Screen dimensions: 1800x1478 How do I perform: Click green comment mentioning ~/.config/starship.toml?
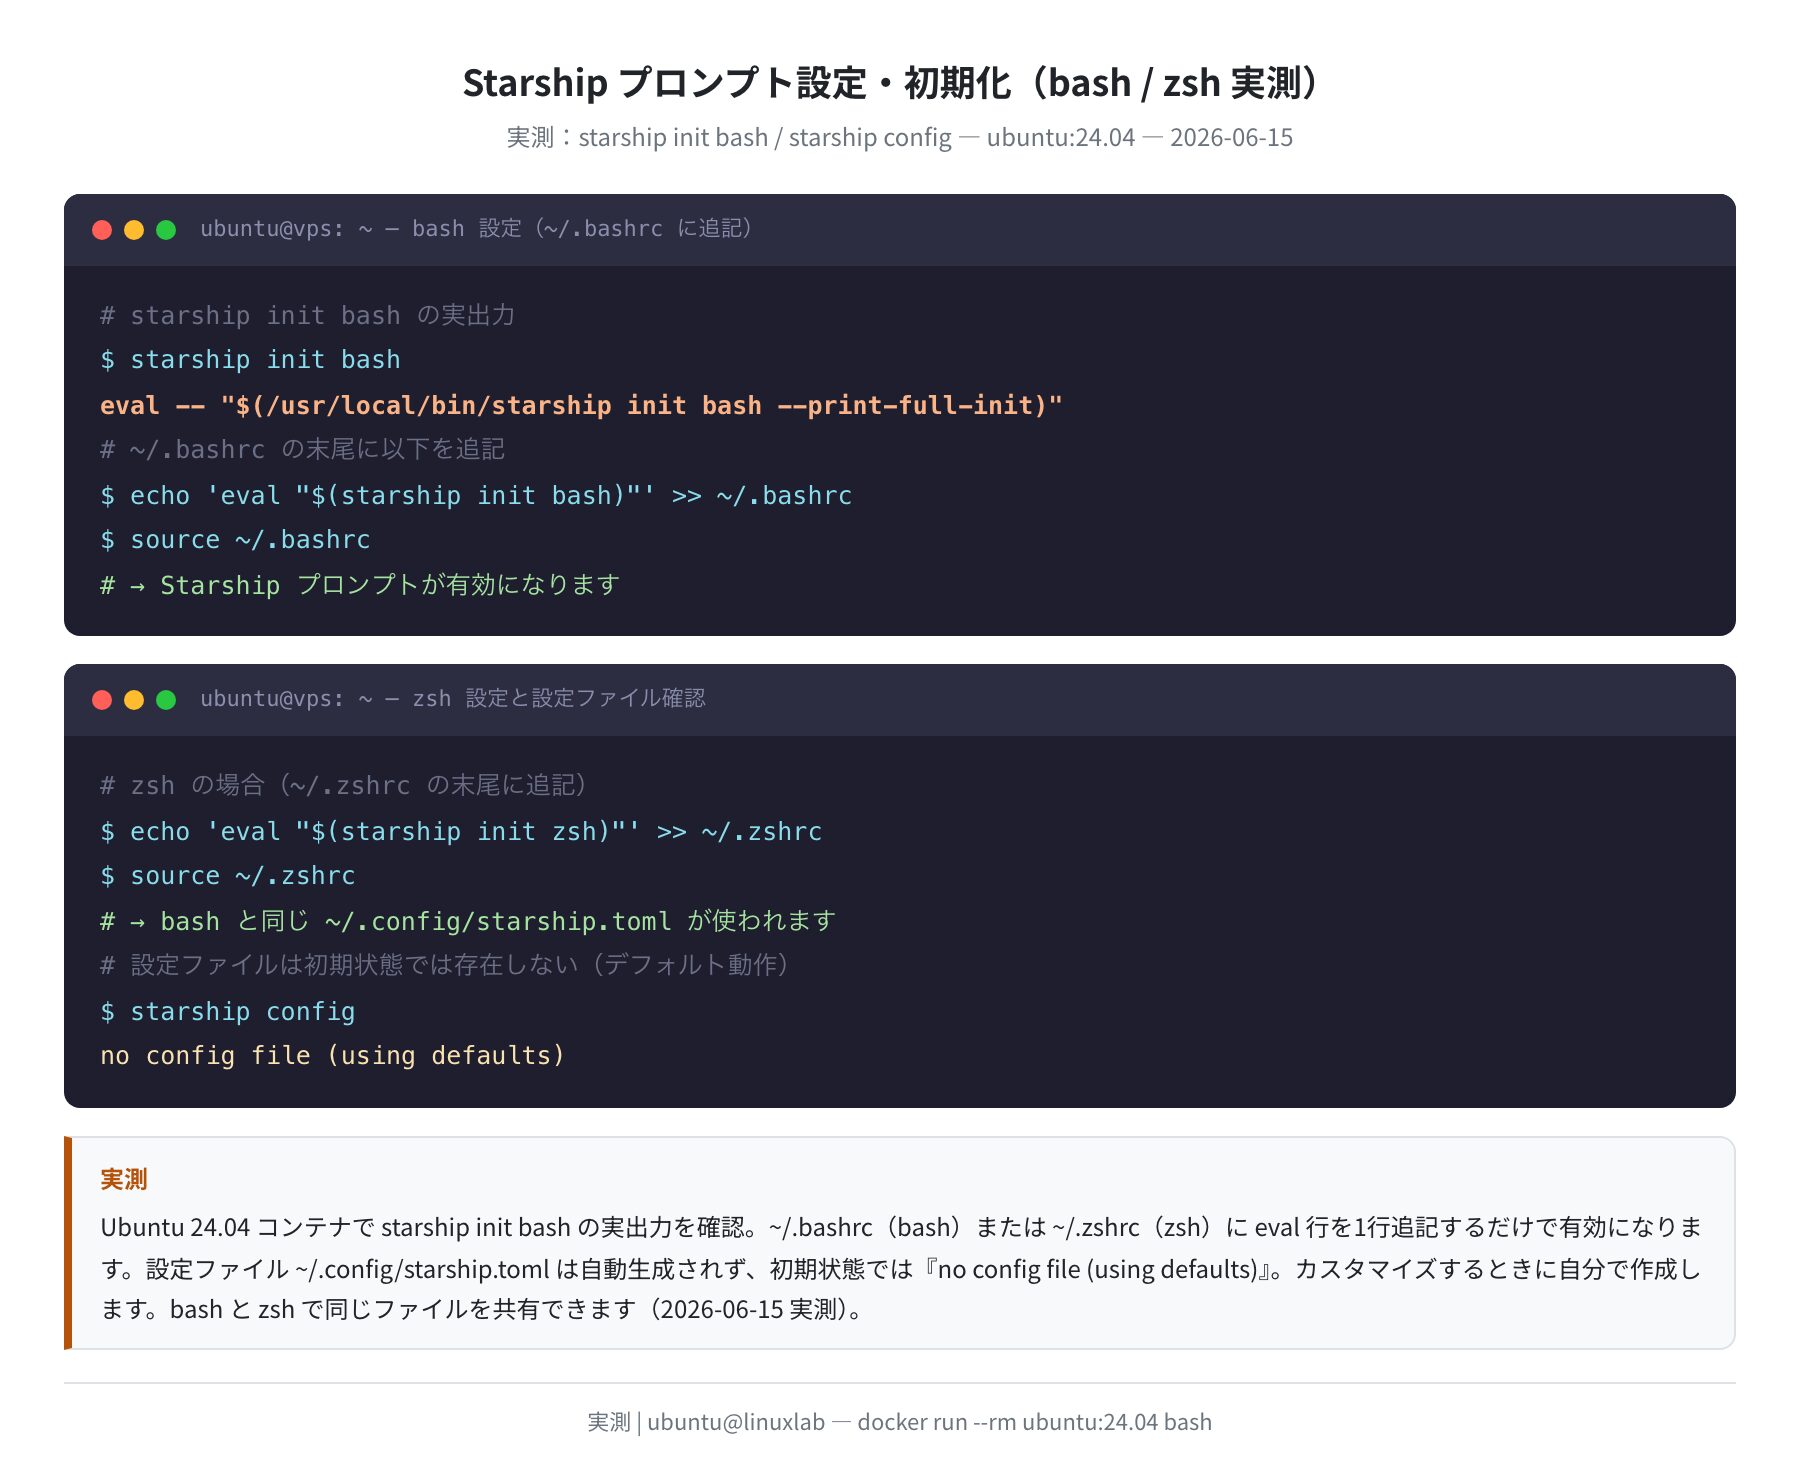point(468,921)
